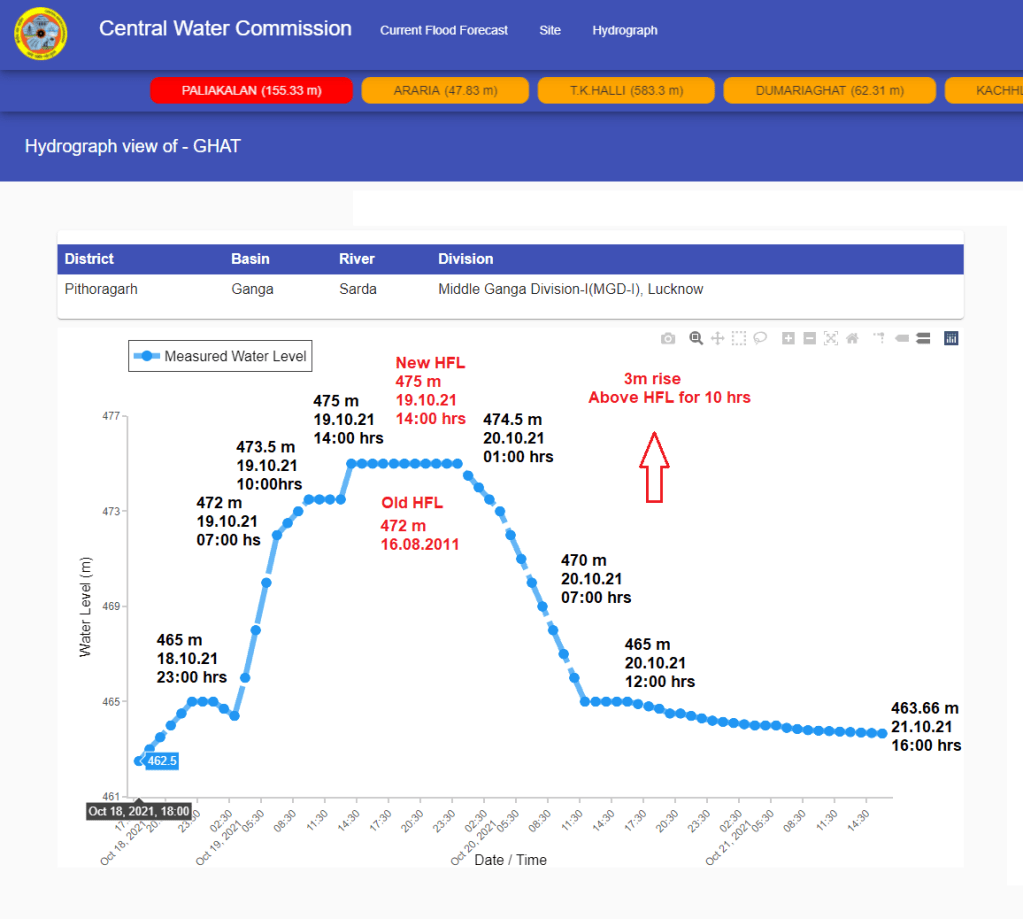Select the Pan tool in chart toolbar
Screen dimensions: 1023x919
[x=717, y=339]
